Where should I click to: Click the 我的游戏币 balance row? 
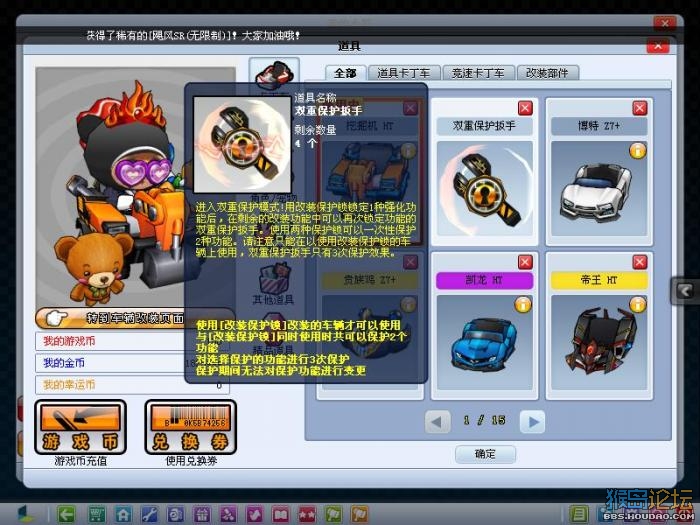(x=133, y=342)
